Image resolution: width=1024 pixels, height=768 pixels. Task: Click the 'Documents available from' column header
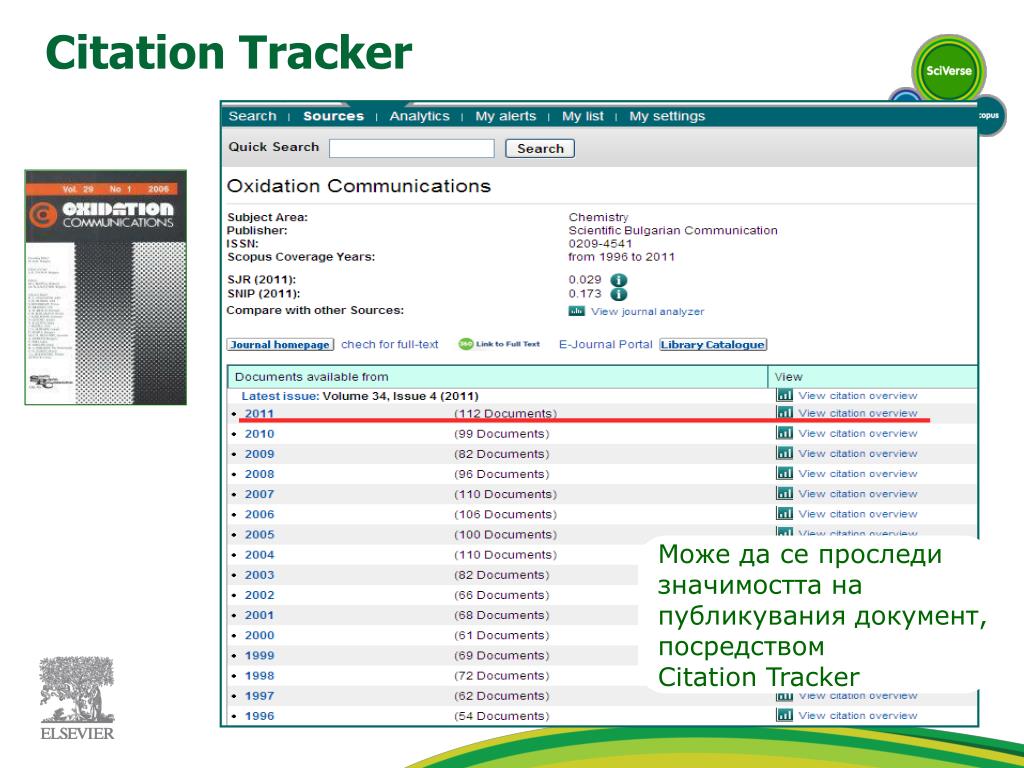(498, 377)
